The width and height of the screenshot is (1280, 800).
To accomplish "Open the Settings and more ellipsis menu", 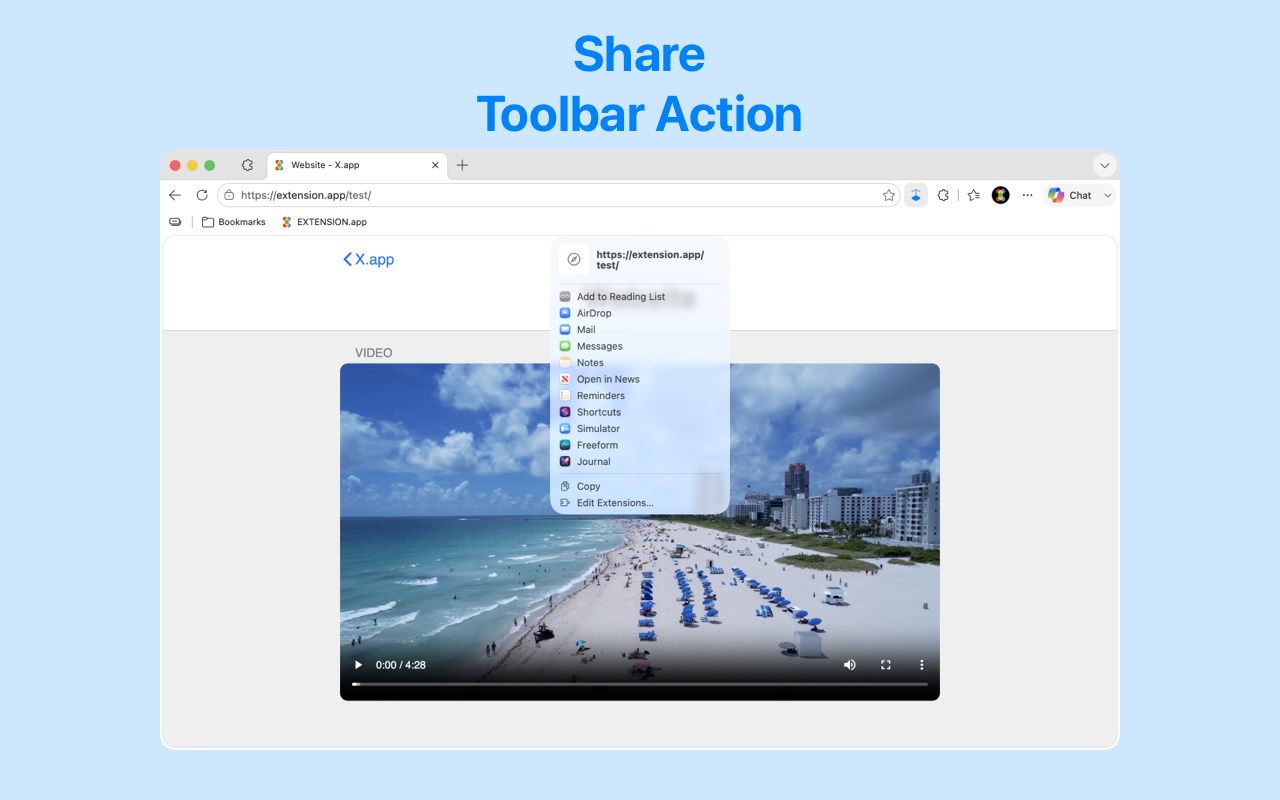I will tap(1027, 195).
